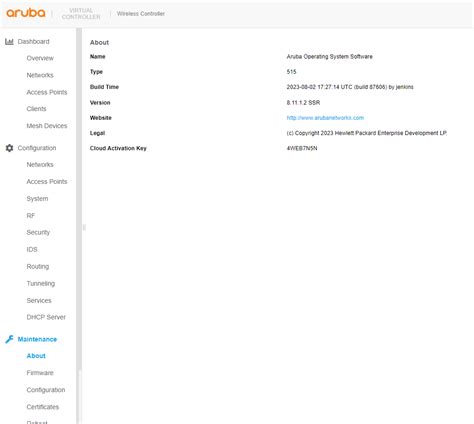The height and width of the screenshot is (424, 474).
Task: Open Access Points under Configuration
Action: [x=47, y=182]
